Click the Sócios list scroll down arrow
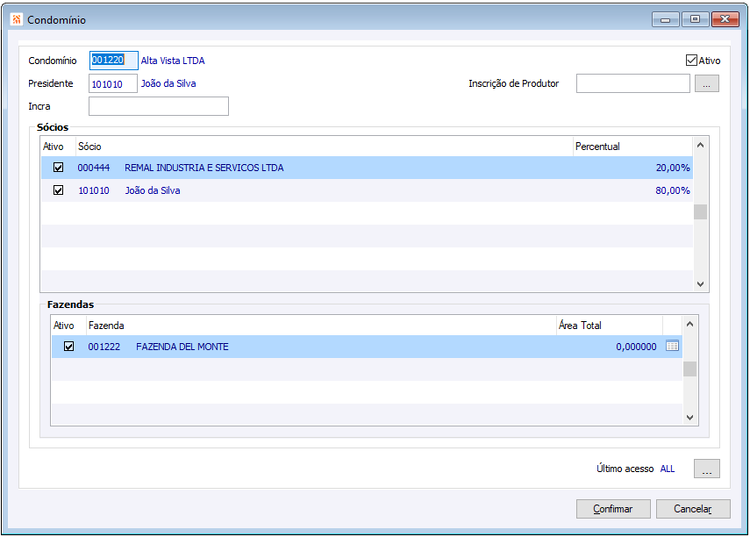The image size is (750, 537). click(700, 284)
